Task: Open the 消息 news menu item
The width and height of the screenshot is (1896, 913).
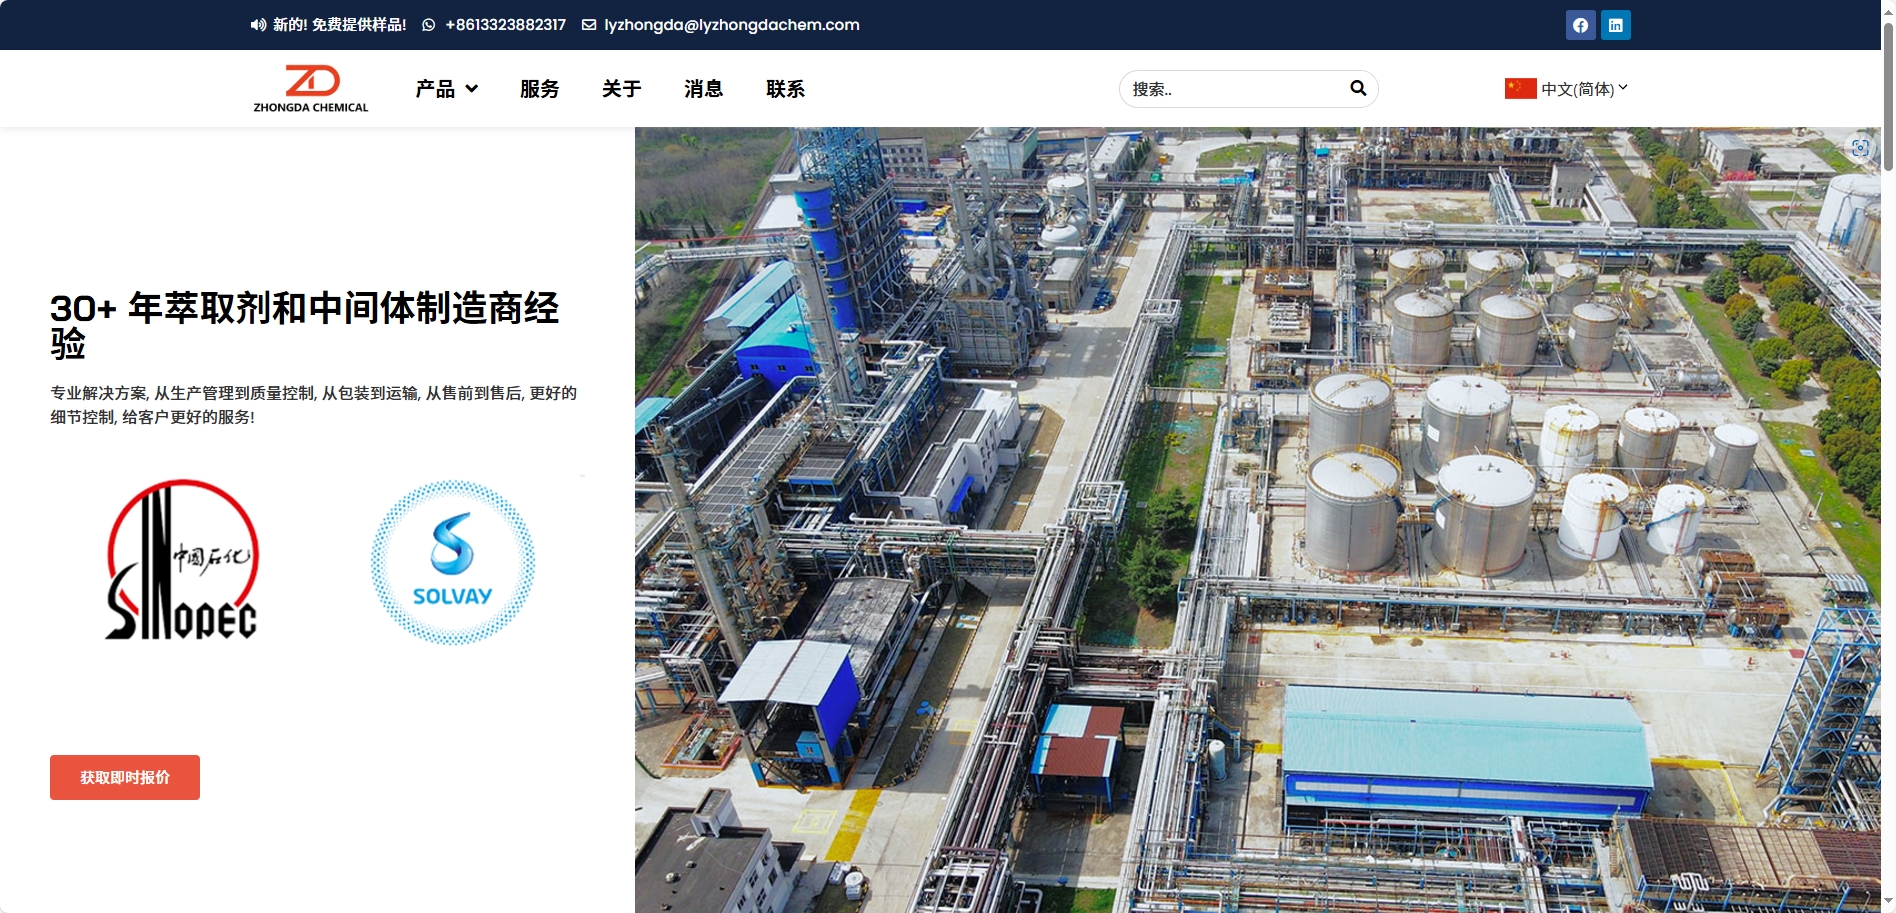Action: [x=703, y=89]
